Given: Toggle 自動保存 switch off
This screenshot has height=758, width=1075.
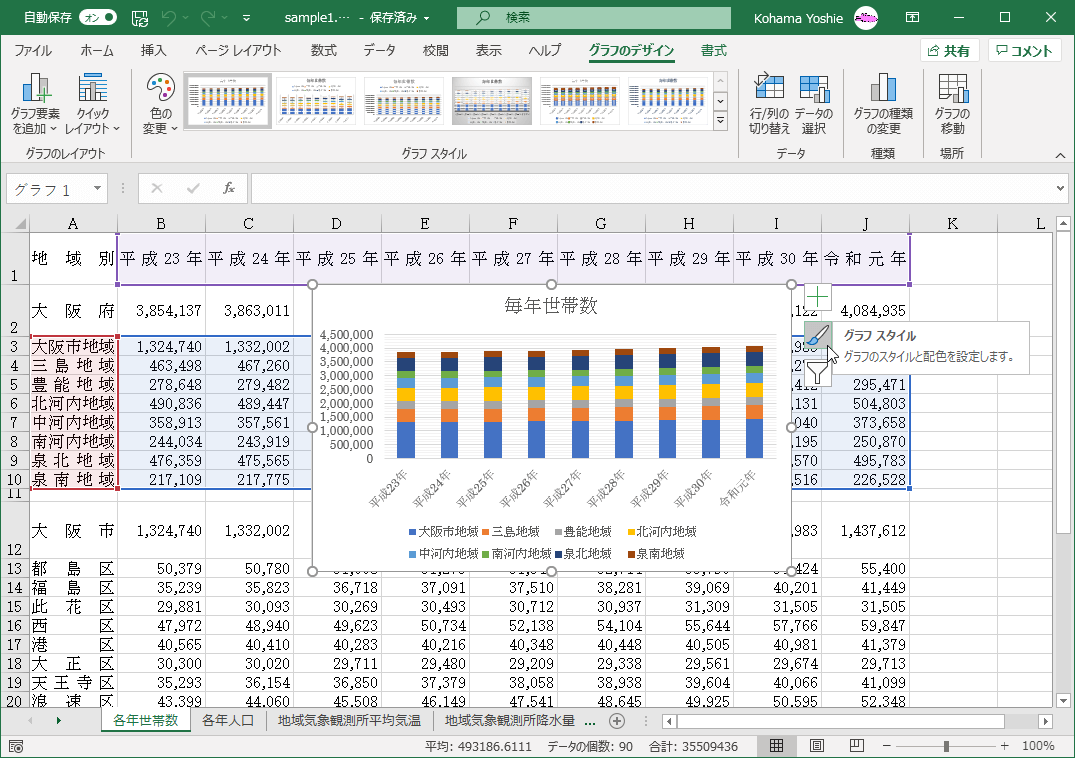Looking at the screenshot, I should [97, 17].
